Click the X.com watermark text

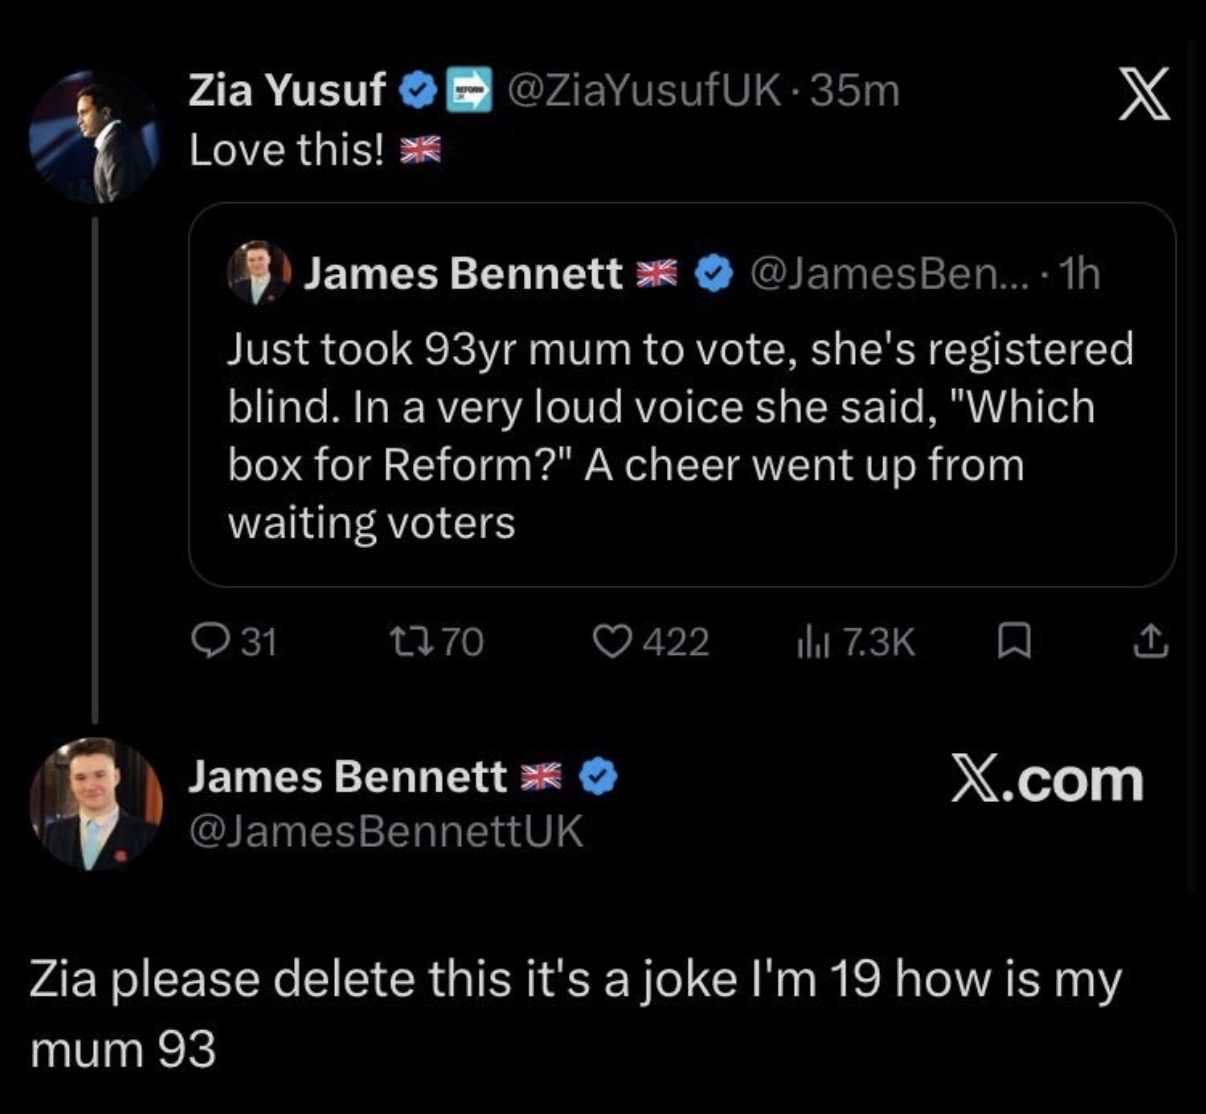(x=1047, y=780)
